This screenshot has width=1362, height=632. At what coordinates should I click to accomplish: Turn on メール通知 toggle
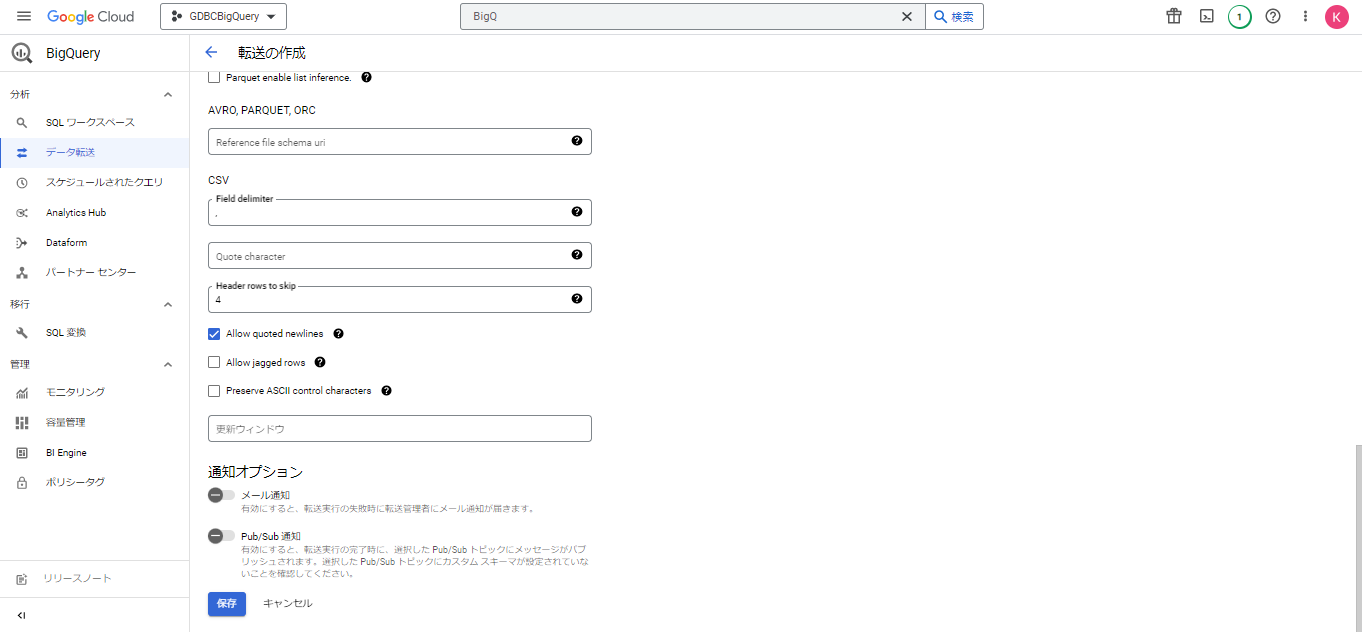pyautogui.click(x=221, y=495)
